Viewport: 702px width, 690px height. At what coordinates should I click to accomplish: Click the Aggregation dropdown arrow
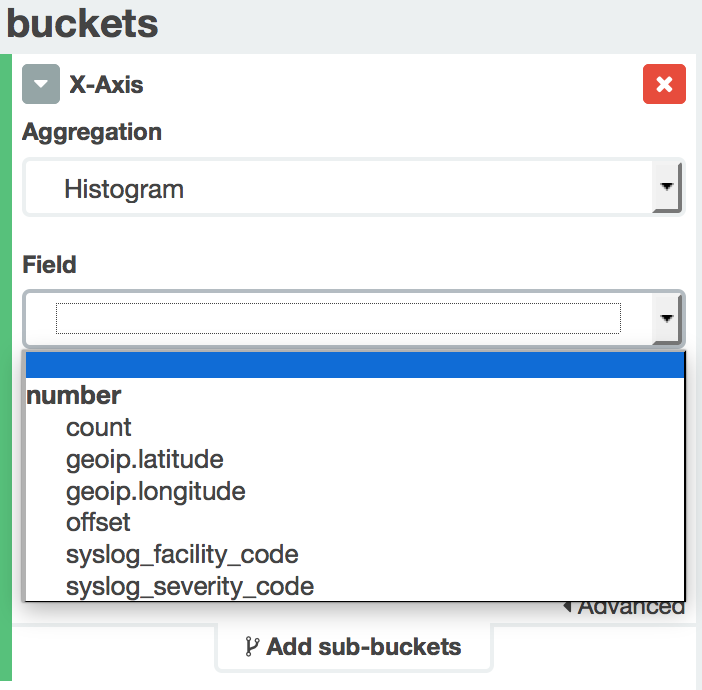(x=666, y=187)
